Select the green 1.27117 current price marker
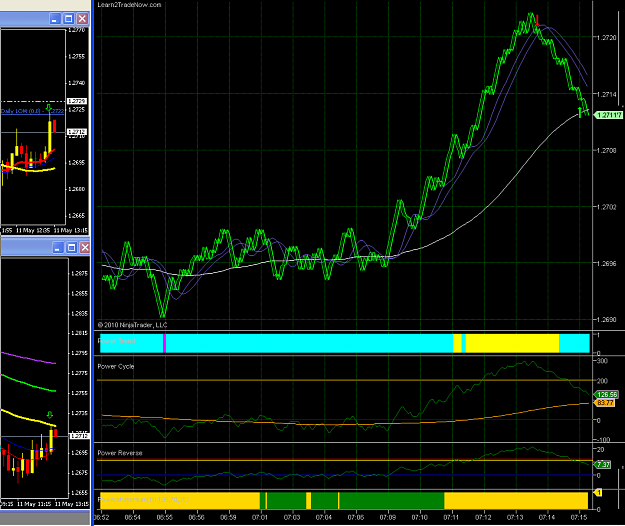This screenshot has width=625, height=526. pos(608,115)
